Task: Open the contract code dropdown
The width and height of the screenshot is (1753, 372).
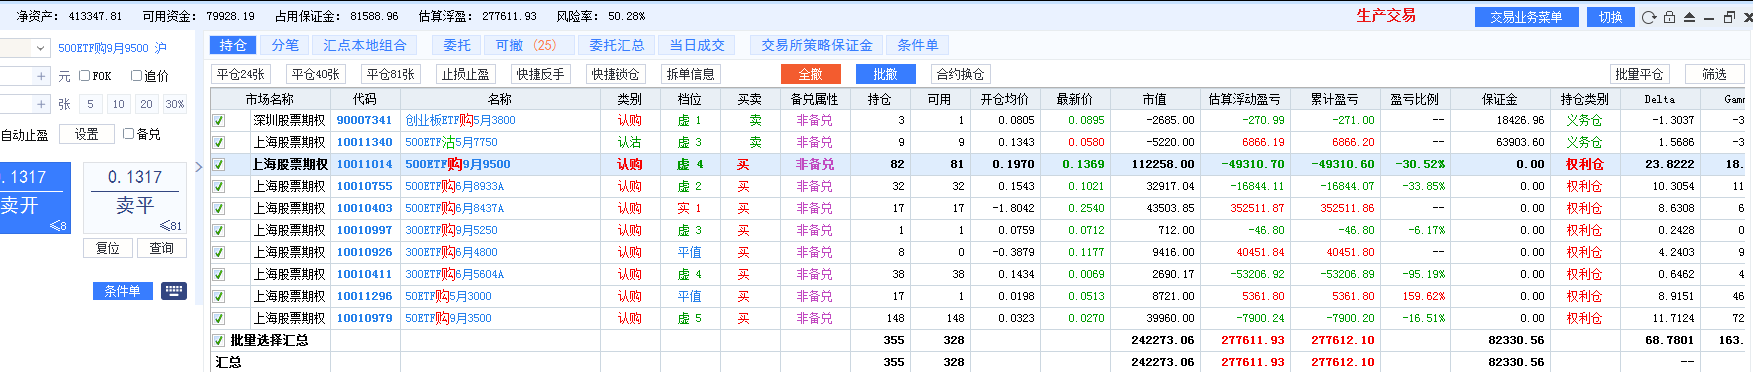Action: click(x=40, y=48)
